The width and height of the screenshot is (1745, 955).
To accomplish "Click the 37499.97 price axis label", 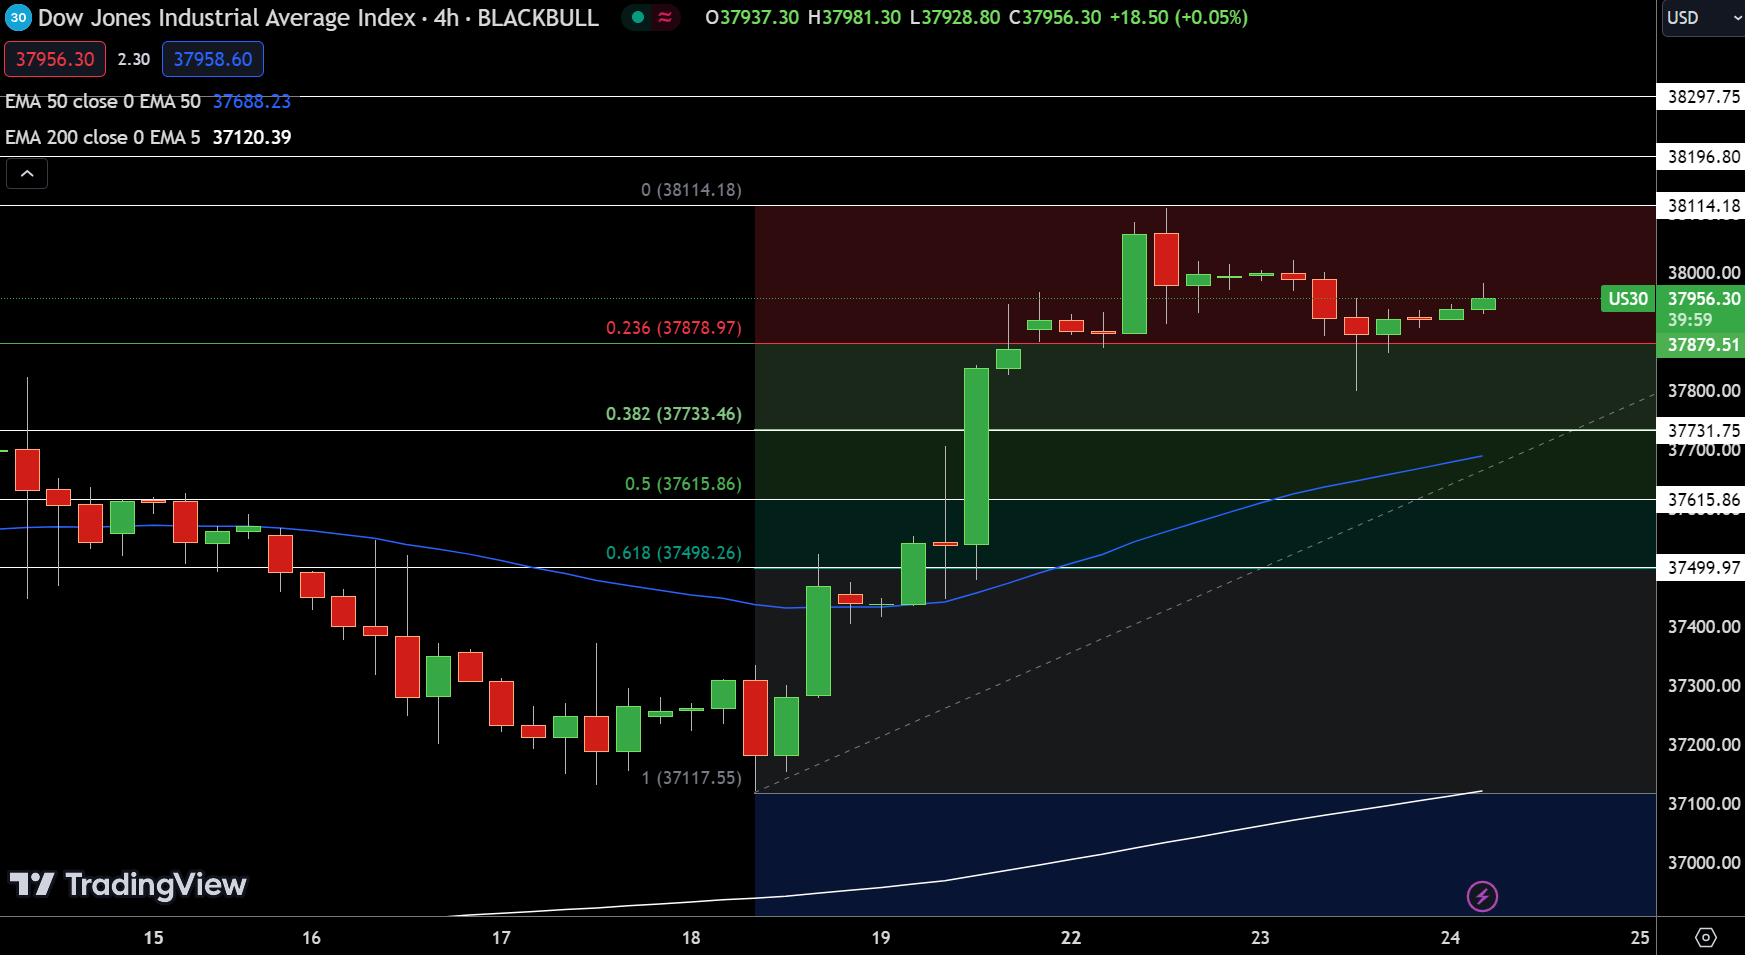I will (1704, 568).
